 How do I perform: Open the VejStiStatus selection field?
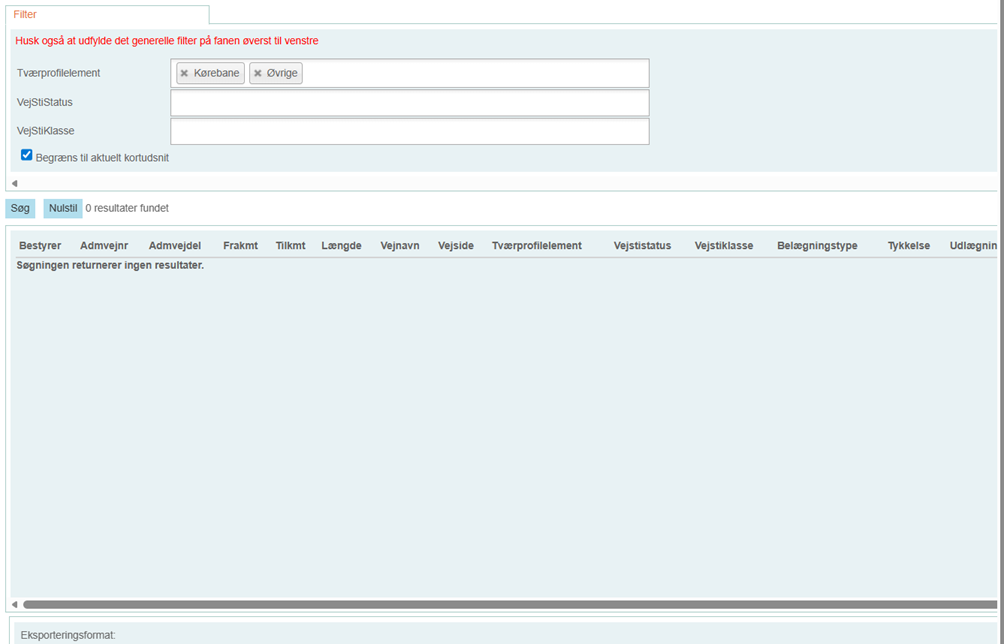pos(409,103)
